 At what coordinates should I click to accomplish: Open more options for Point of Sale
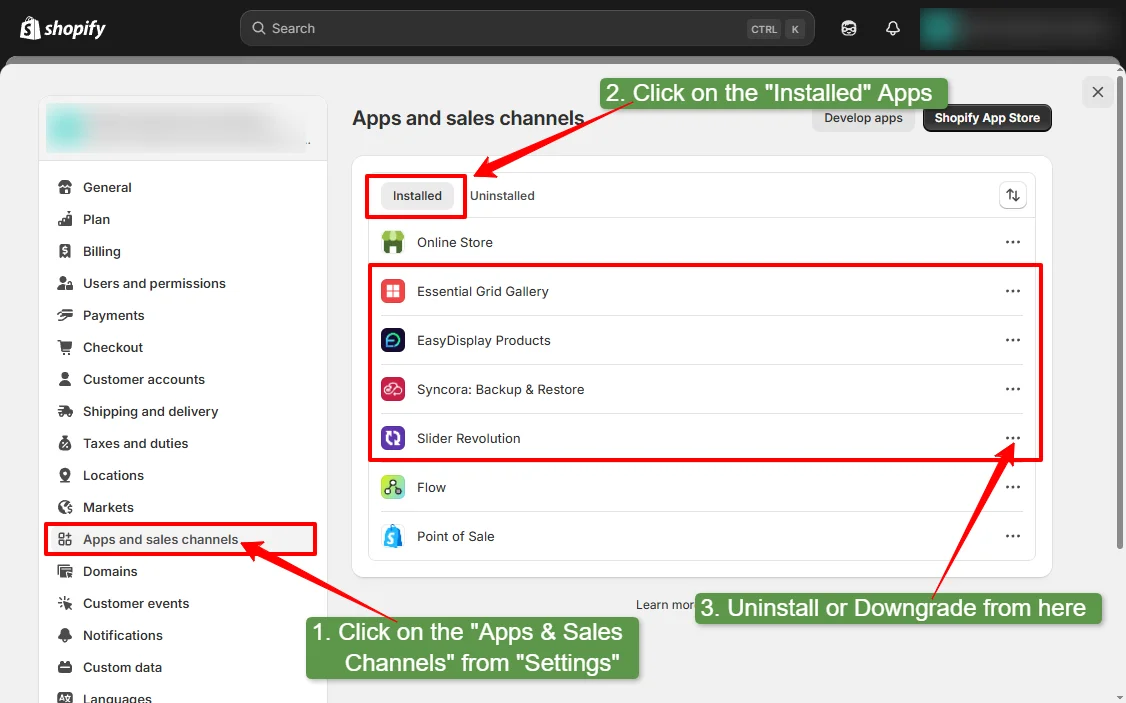(1013, 536)
